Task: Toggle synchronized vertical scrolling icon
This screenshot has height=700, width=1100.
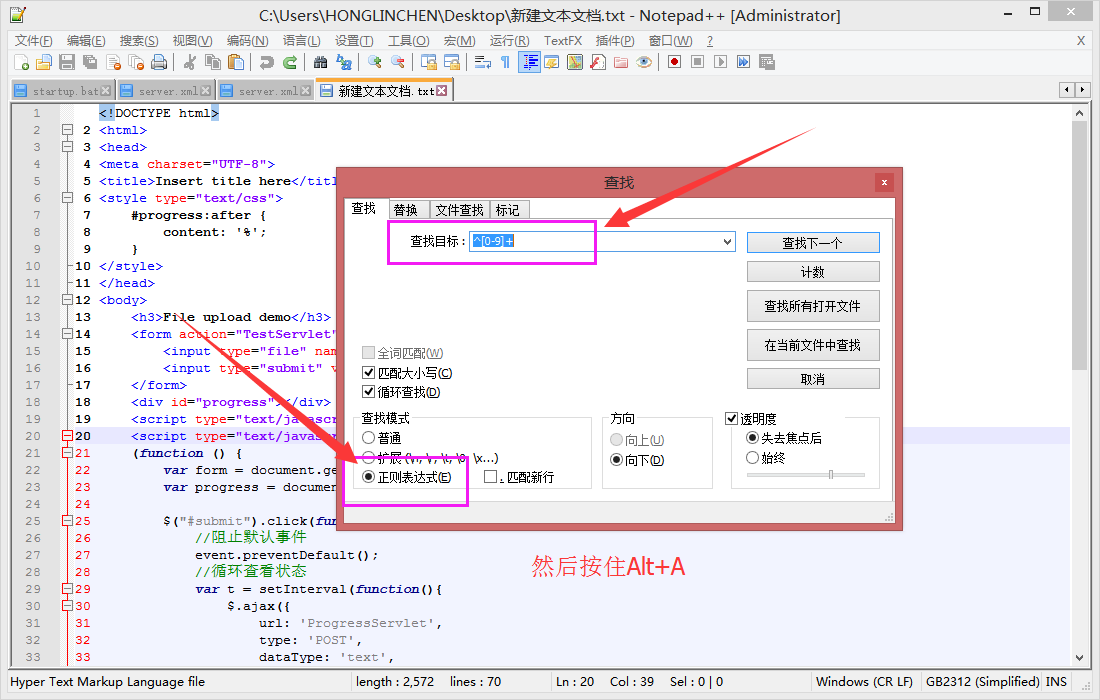Action: pos(429,62)
